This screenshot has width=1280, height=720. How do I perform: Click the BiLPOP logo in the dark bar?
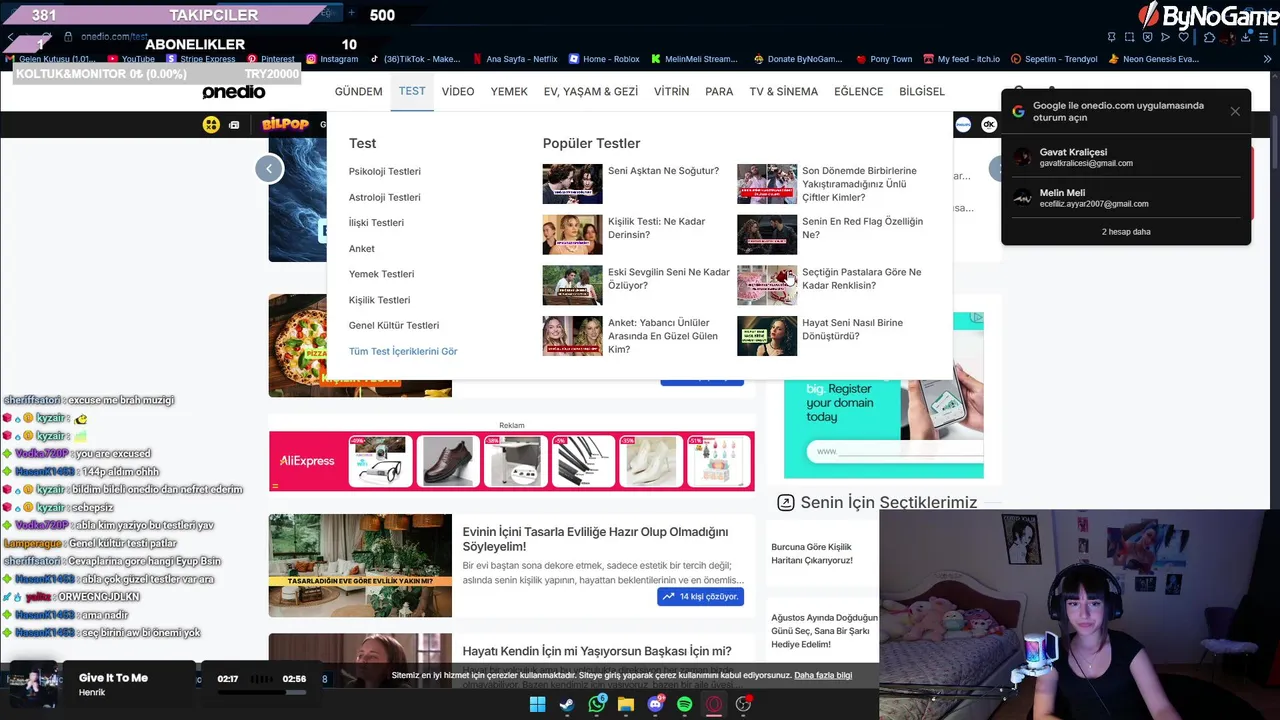pos(285,124)
